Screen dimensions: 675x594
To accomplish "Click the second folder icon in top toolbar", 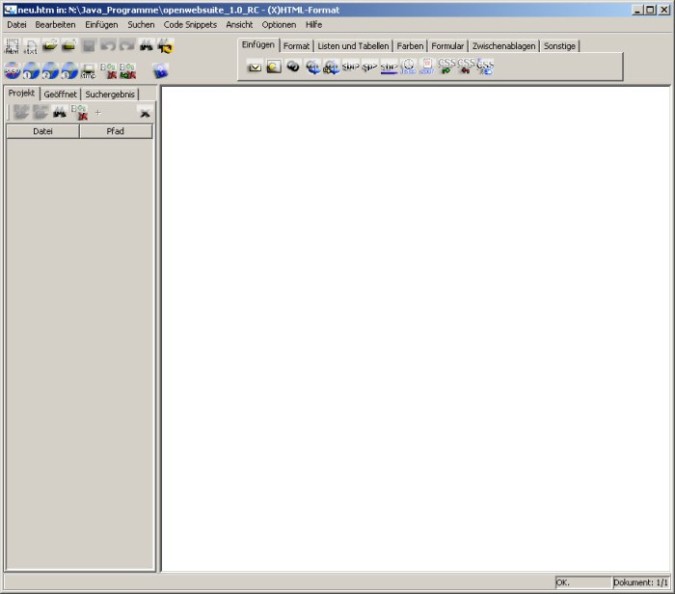I will pyautogui.click(x=69, y=45).
